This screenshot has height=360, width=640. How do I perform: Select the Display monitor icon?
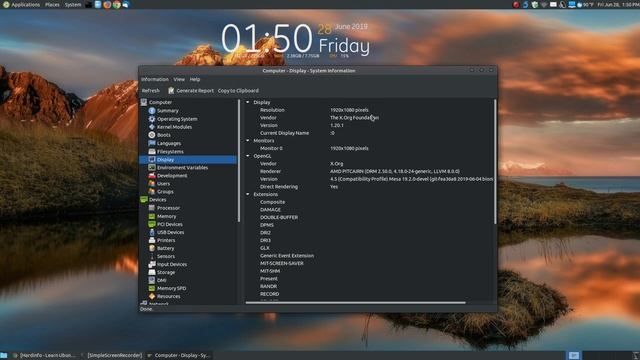tap(152, 160)
